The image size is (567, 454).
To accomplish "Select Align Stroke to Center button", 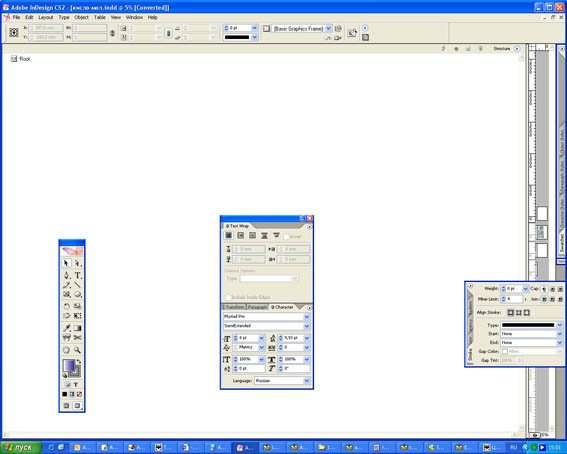I will [511, 312].
